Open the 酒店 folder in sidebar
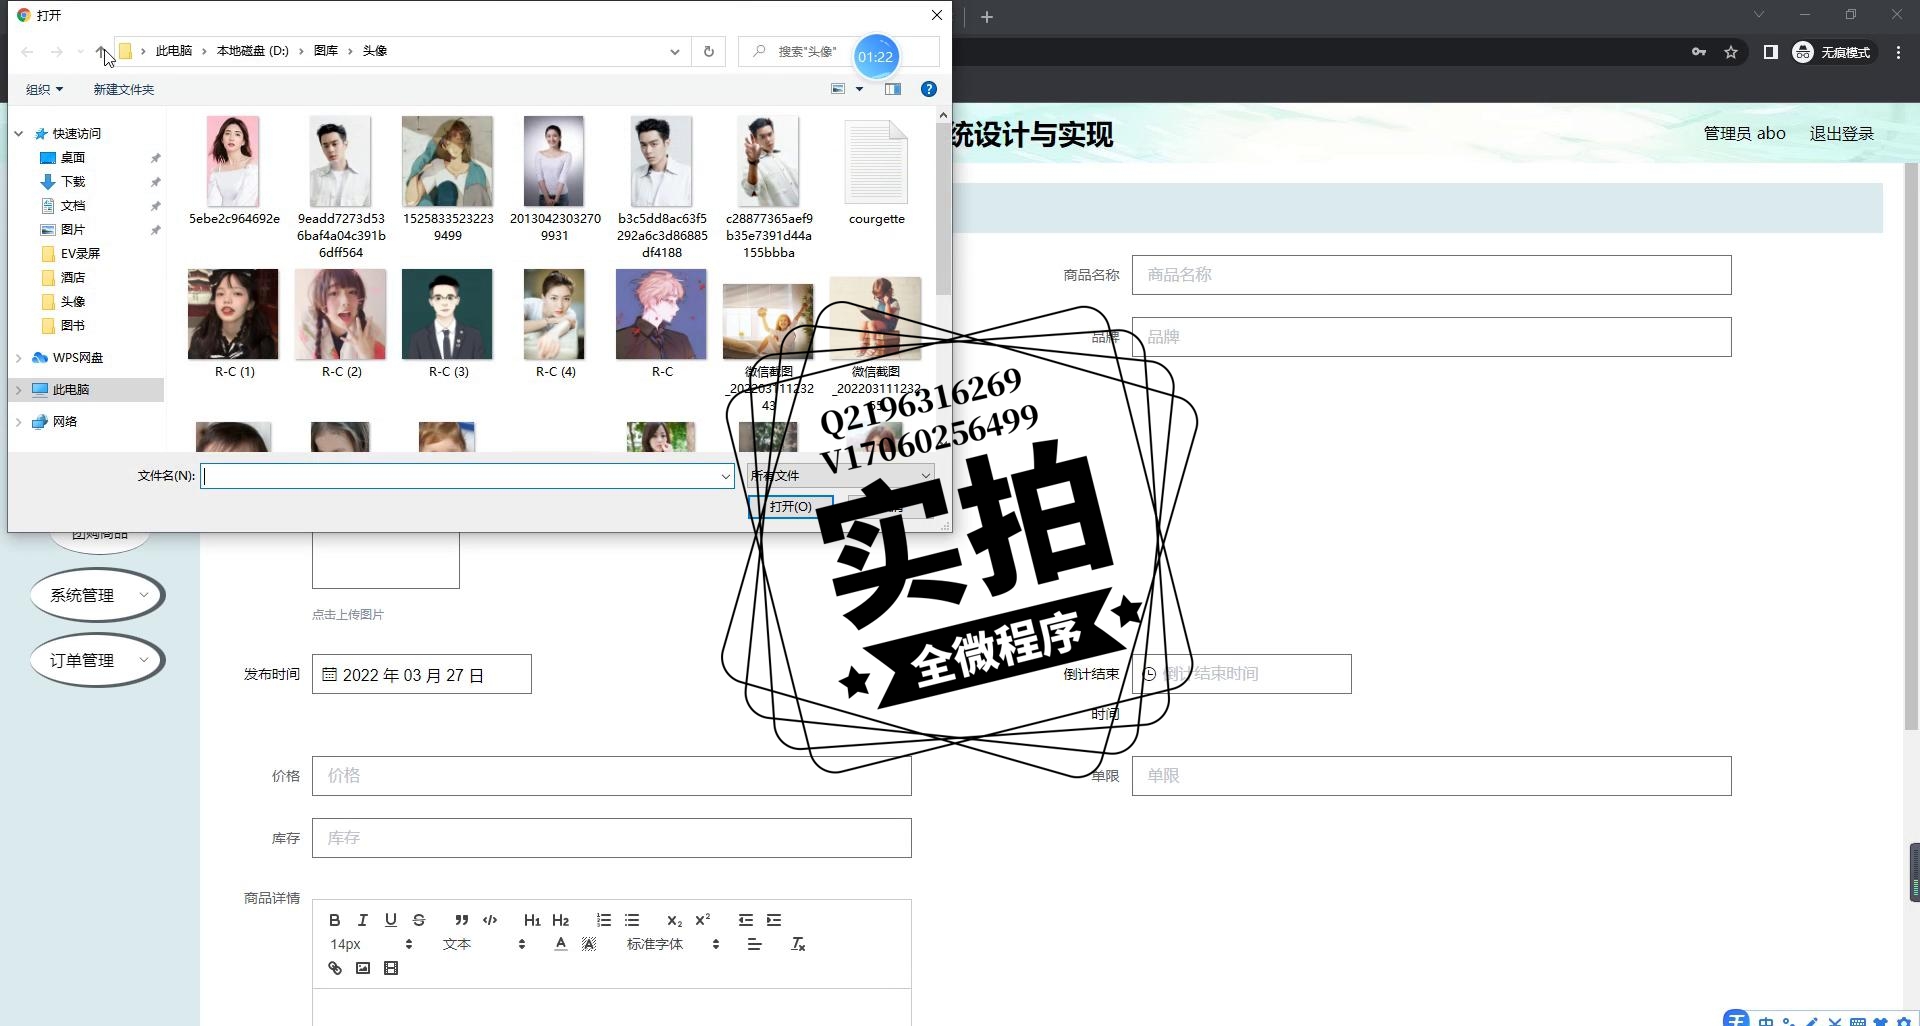1920x1026 pixels. (73, 277)
